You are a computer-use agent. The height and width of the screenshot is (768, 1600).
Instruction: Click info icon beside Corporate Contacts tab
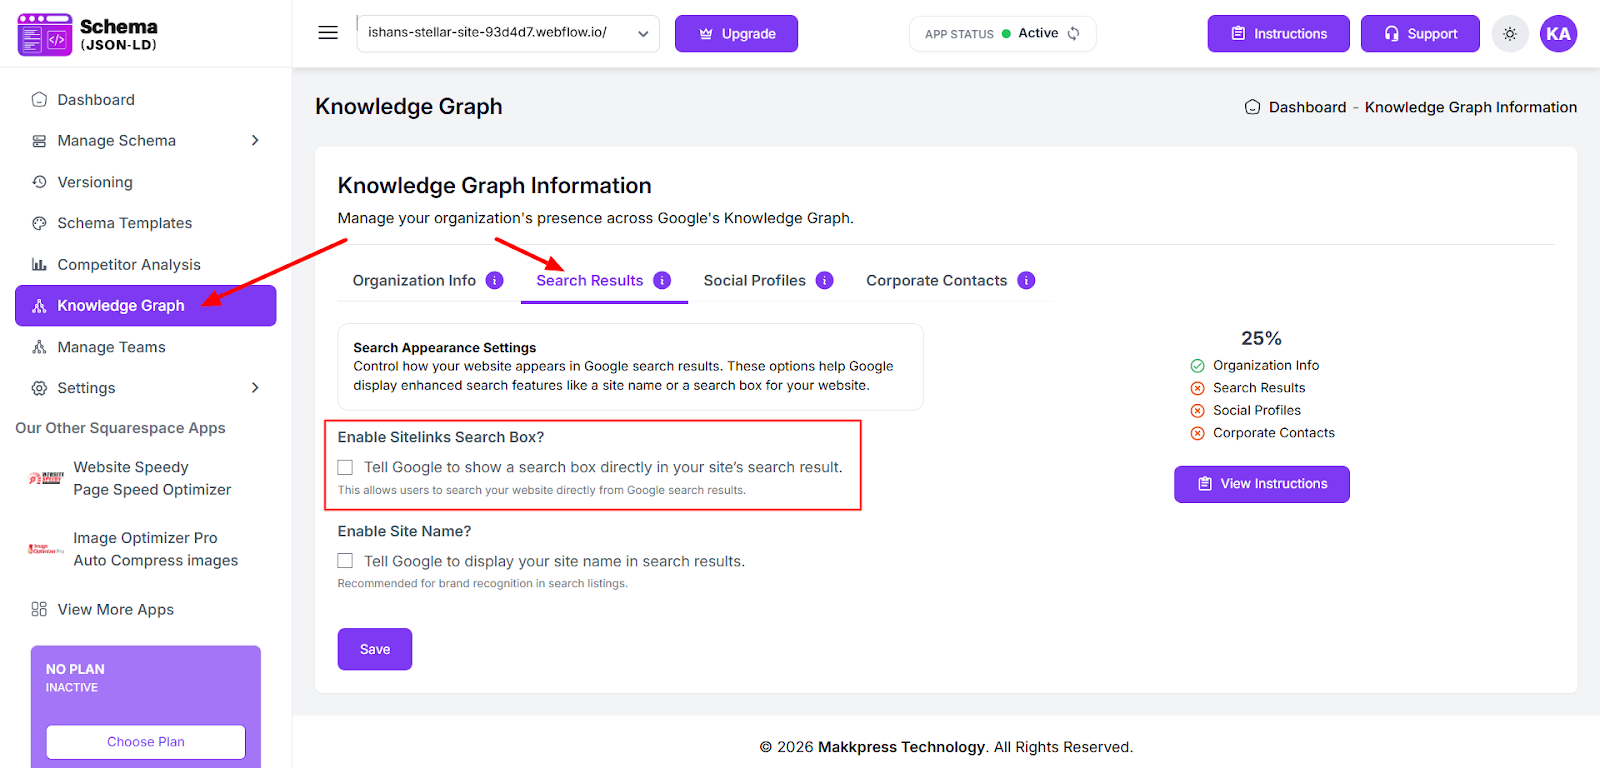(x=1026, y=281)
